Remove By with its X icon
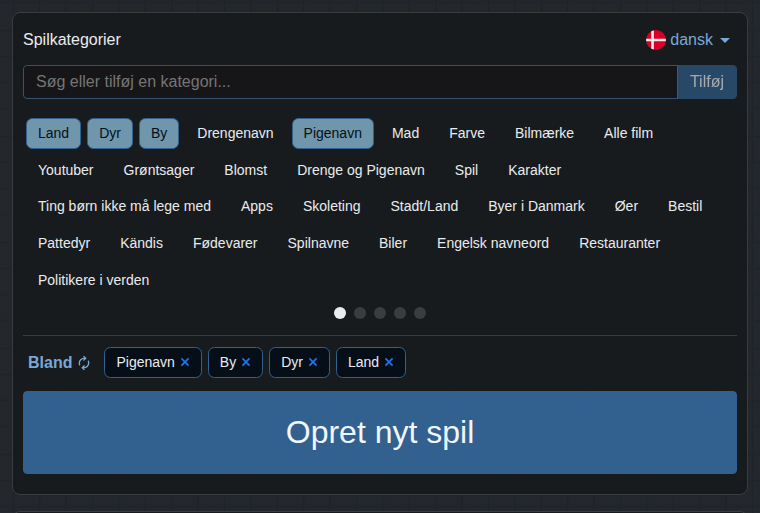The width and height of the screenshot is (760, 513). point(246,362)
